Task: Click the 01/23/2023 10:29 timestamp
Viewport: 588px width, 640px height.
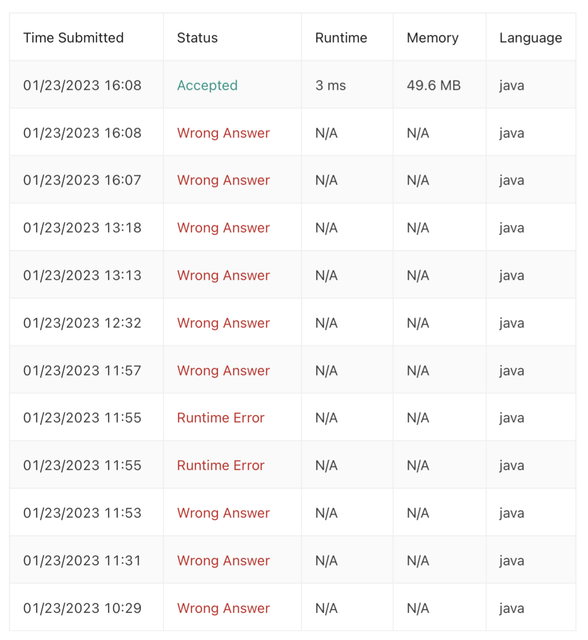Action: pyautogui.click(x=82, y=608)
